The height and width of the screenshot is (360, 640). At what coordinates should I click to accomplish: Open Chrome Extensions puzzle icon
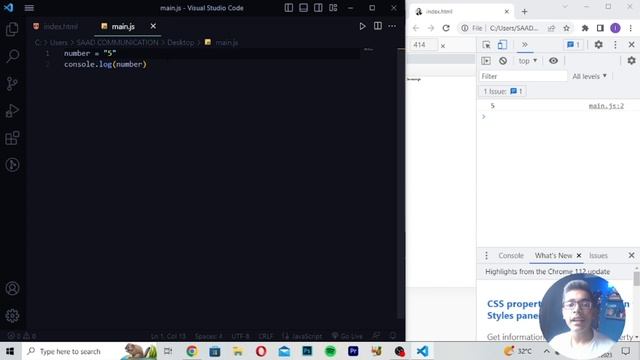pyautogui.click(x=585, y=28)
